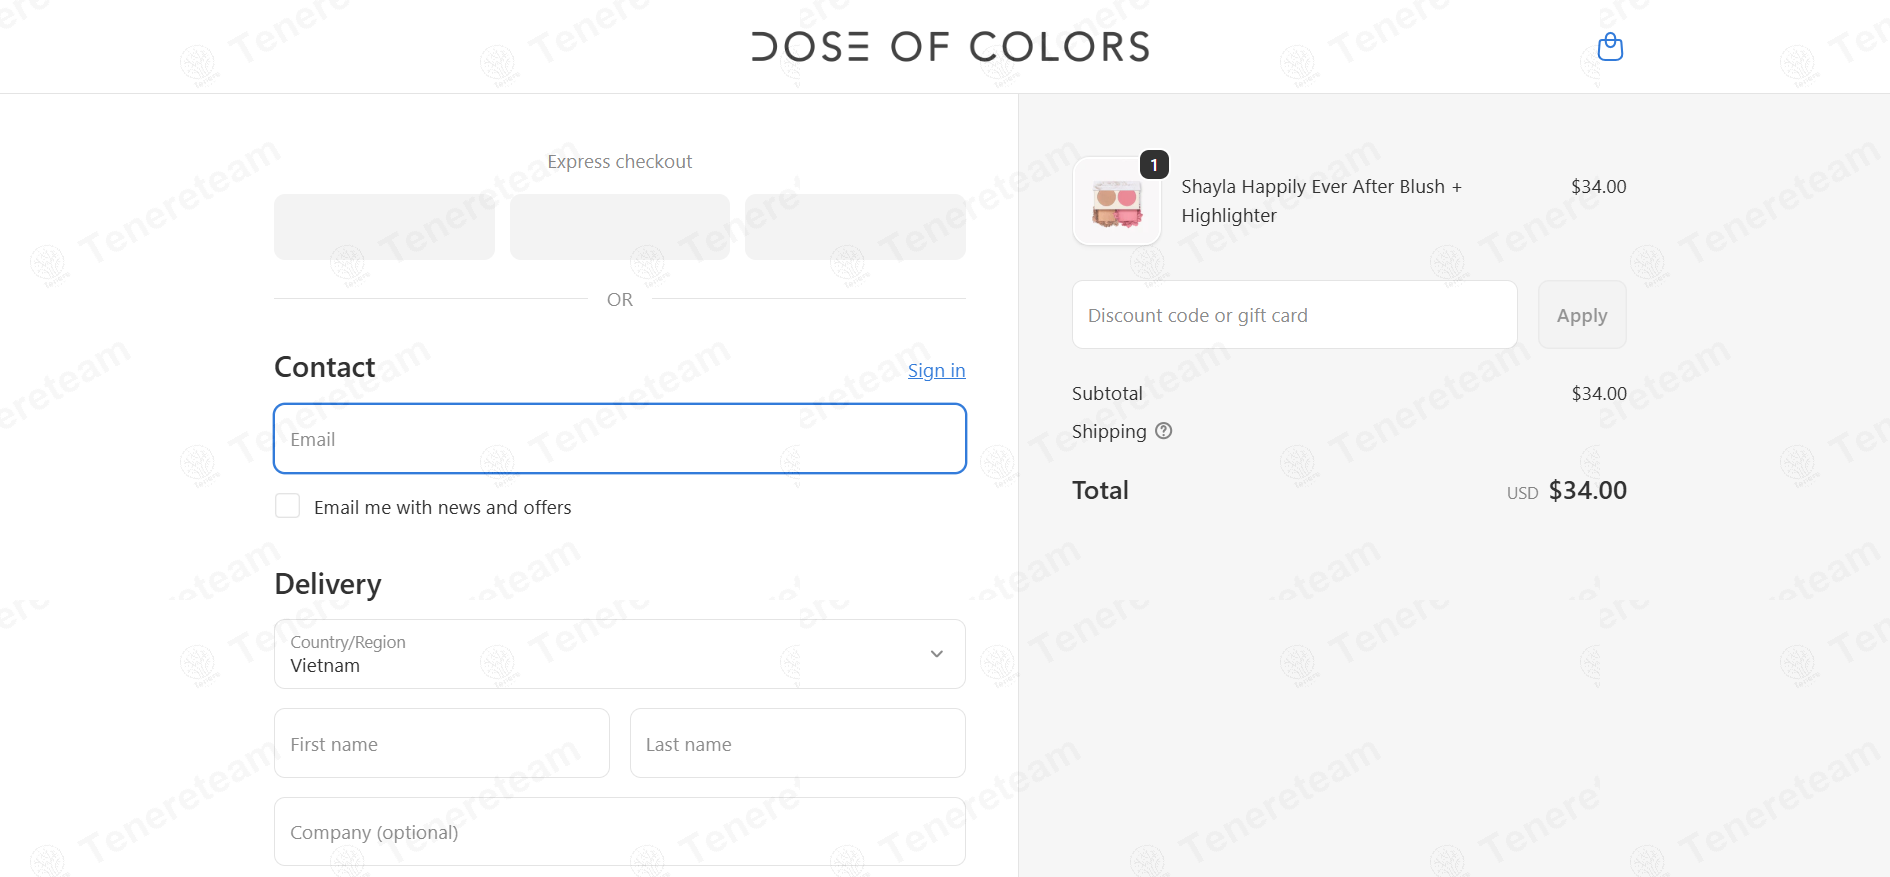The height and width of the screenshot is (877, 1890).
Task: Open the Country/Region Vietnam selector
Action: coord(620,654)
